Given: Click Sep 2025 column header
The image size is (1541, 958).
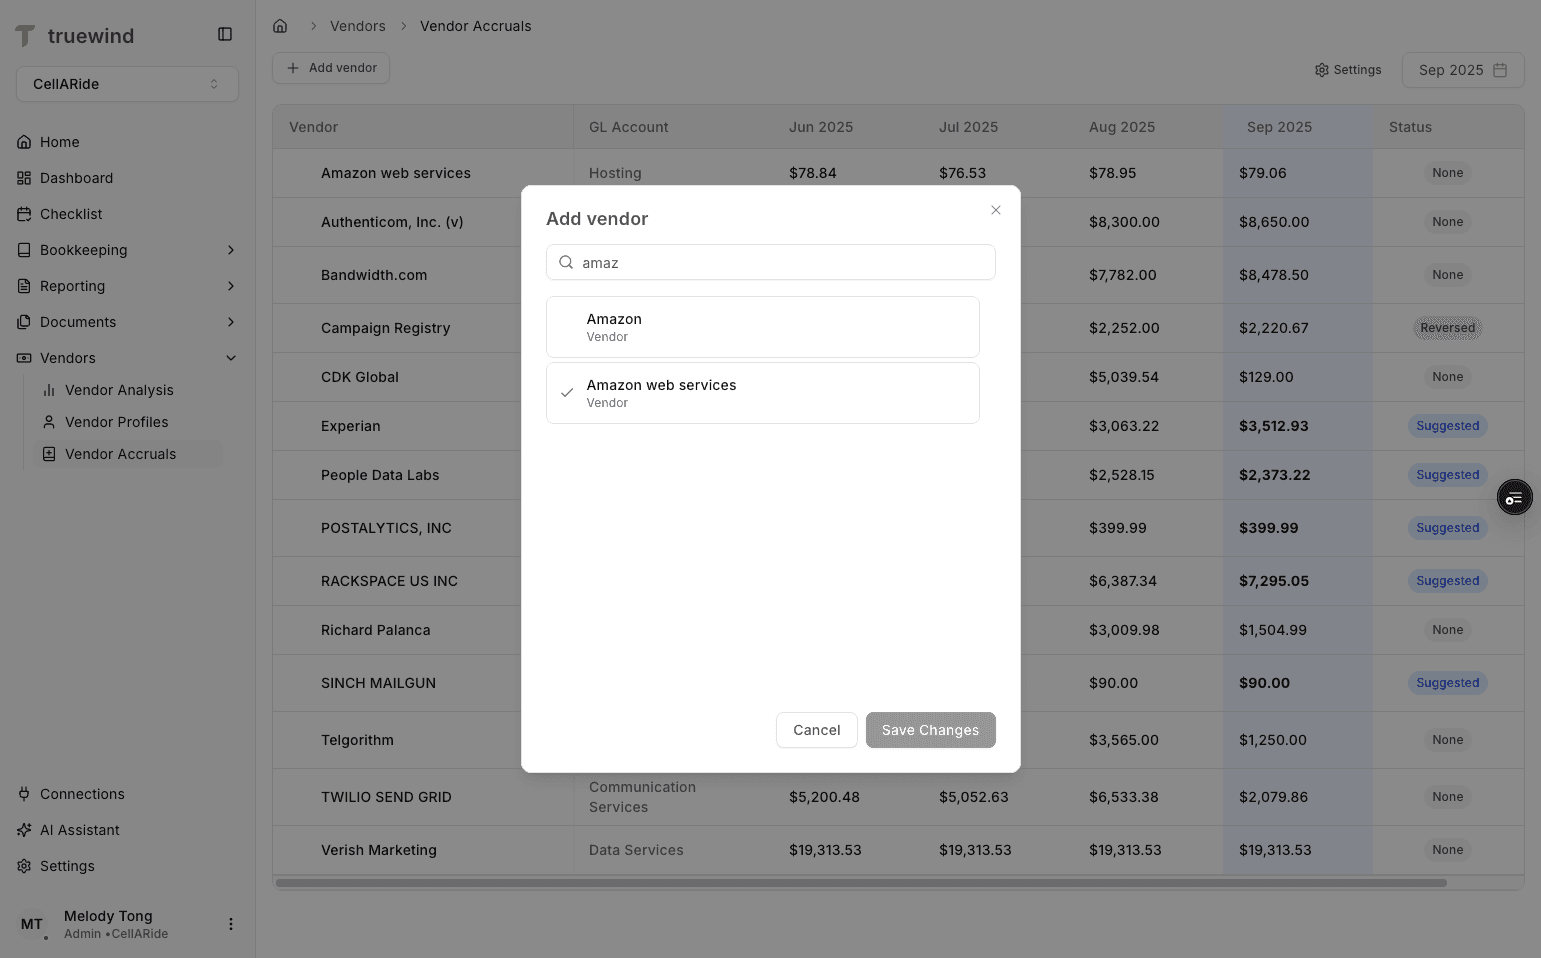Looking at the screenshot, I should pyautogui.click(x=1279, y=127).
